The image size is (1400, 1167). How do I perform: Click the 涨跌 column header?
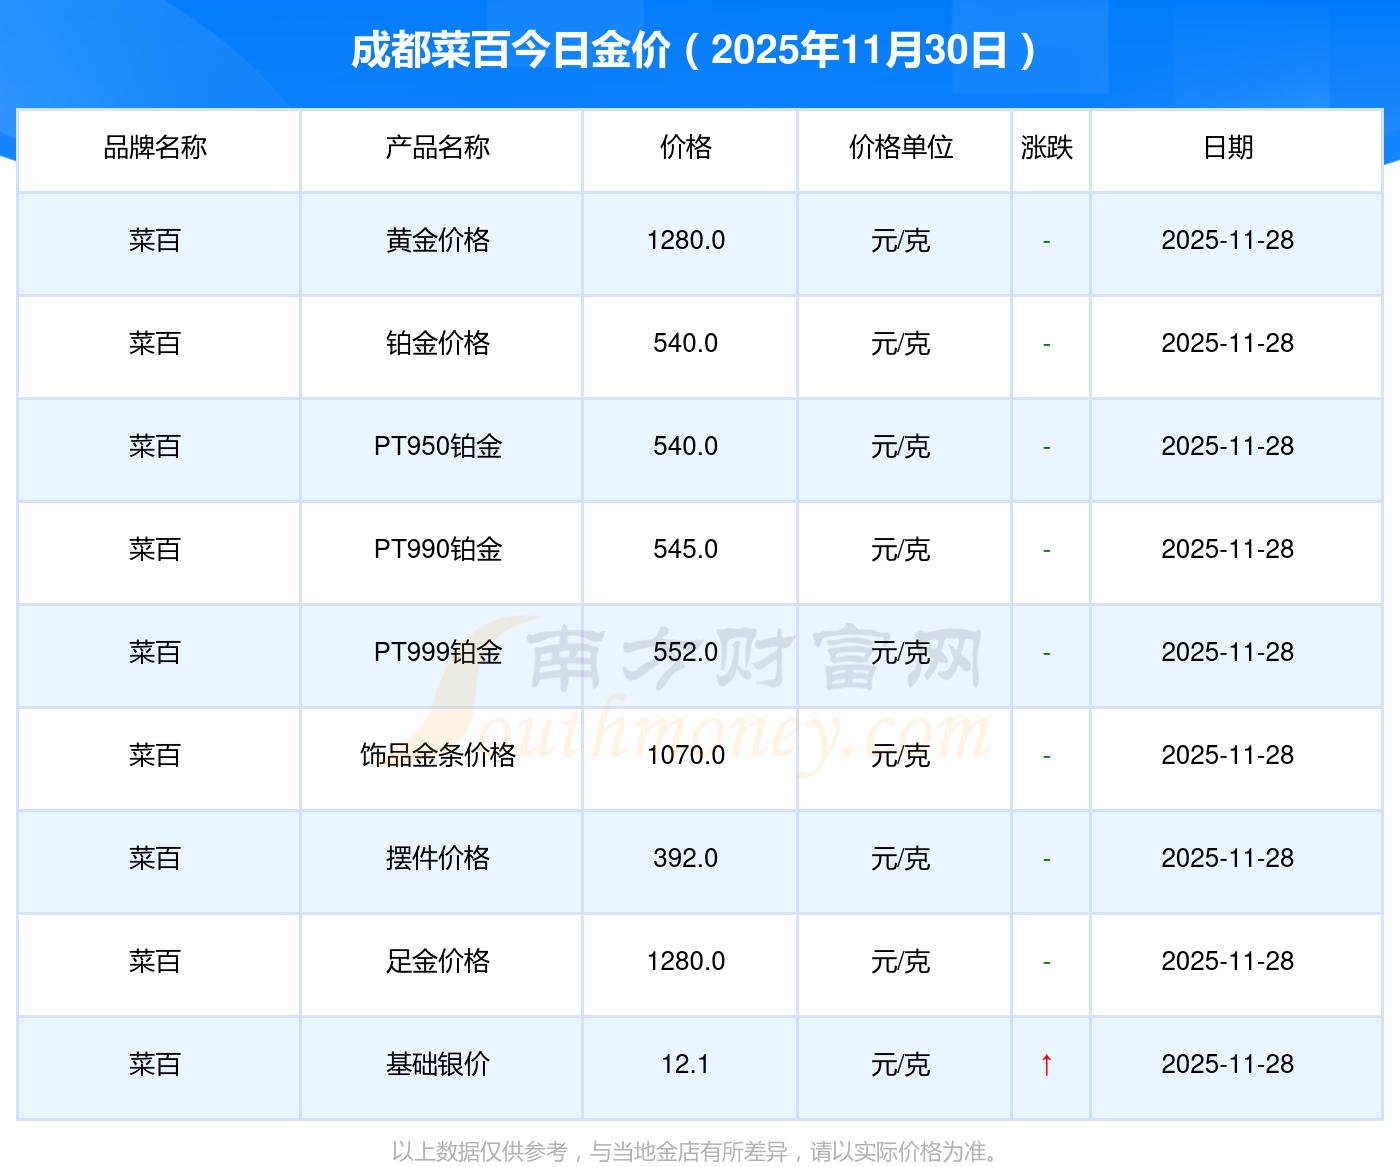(1047, 148)
